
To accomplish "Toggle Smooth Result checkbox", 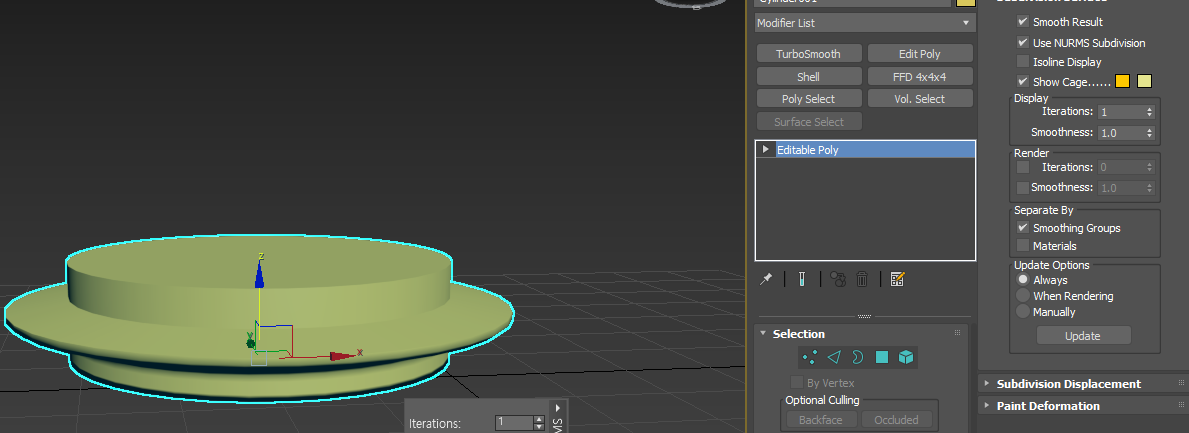I will [1023, 22].
